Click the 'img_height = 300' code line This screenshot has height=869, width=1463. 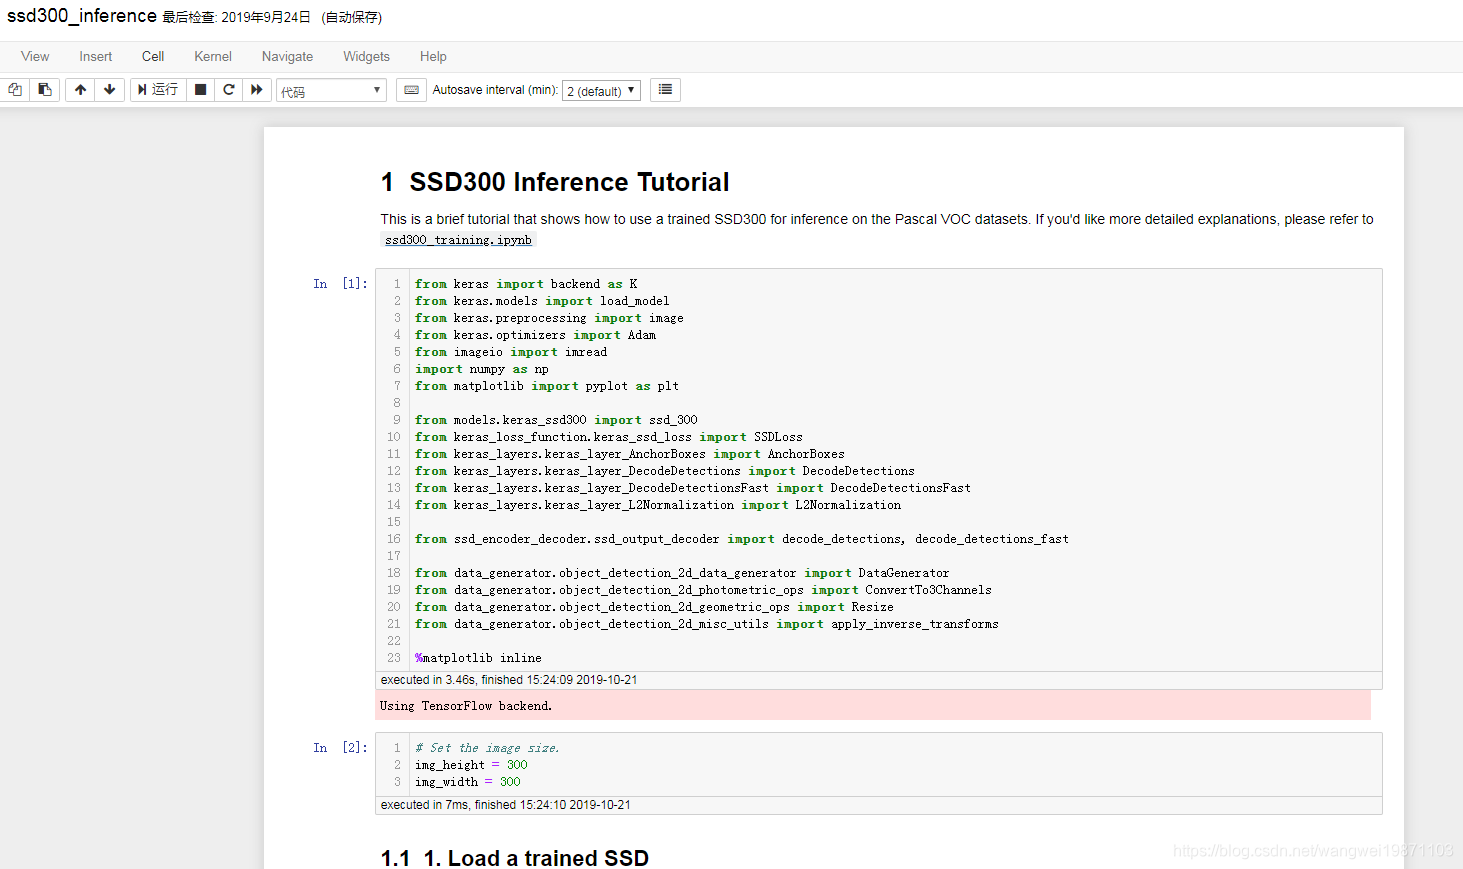pos(471,765)
